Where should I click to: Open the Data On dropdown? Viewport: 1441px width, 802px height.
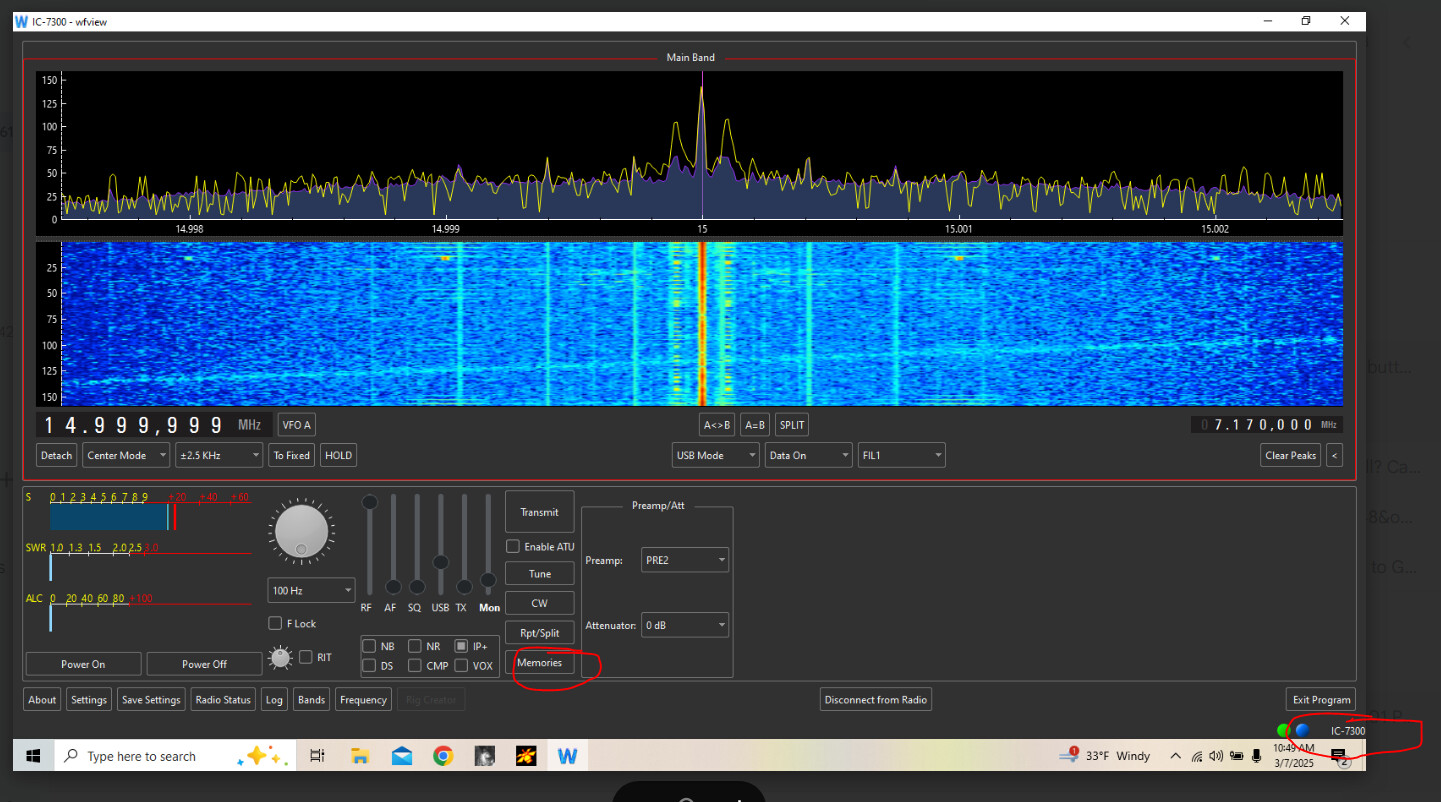[x=808, y=455]
